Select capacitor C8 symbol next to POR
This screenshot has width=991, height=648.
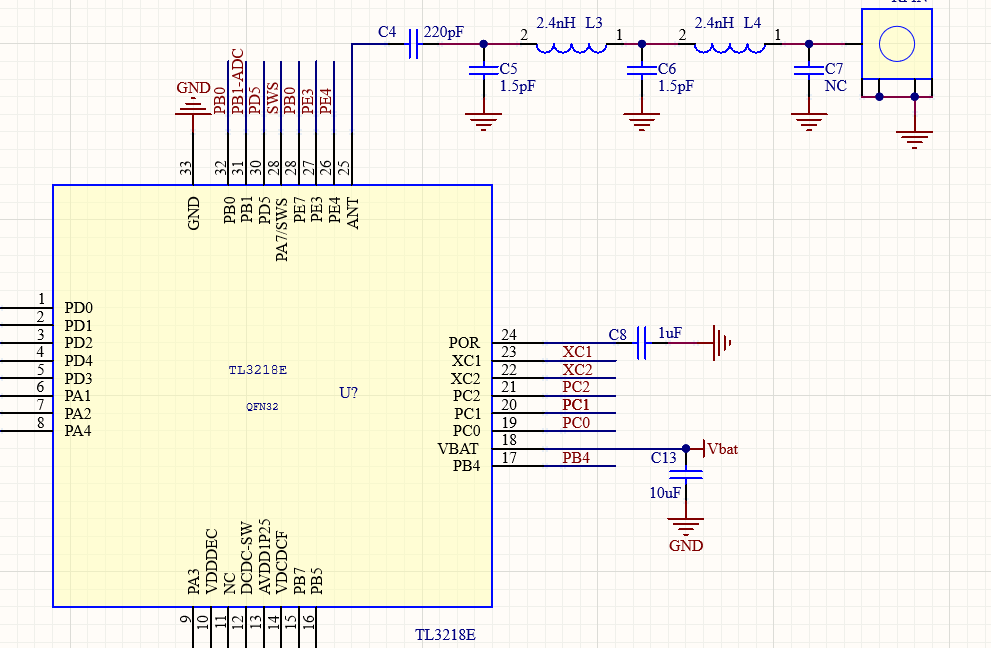[642, 344]
